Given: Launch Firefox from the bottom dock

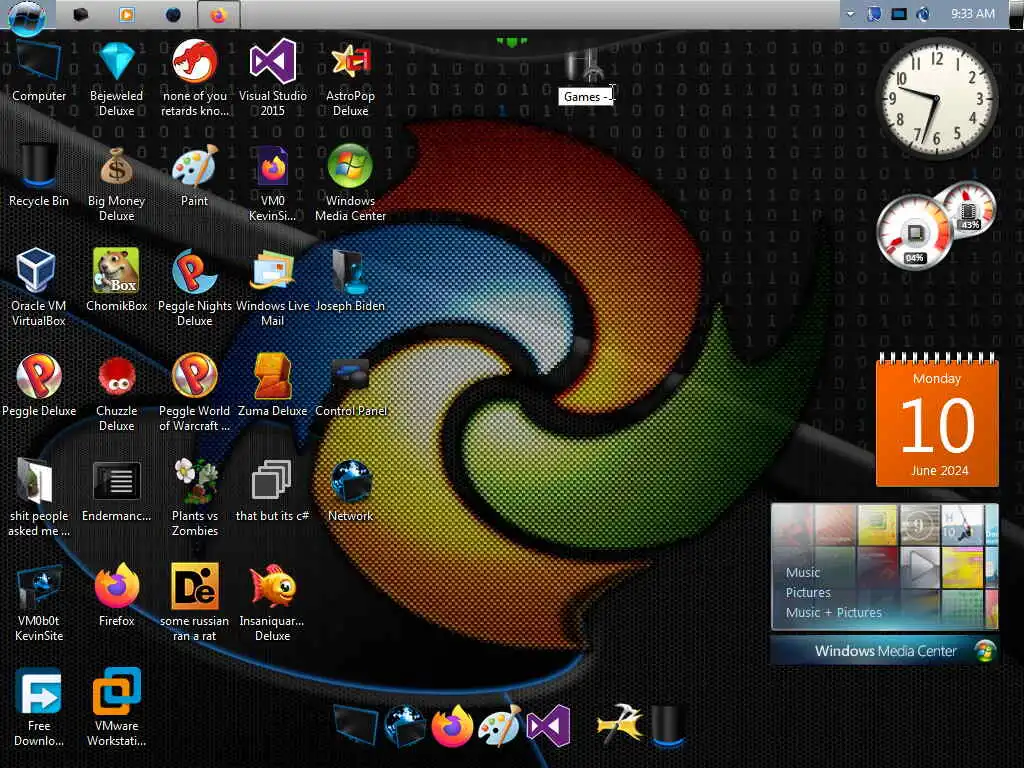Looking at the screenshot, I should pyautogui.click(x=452, y=725).
